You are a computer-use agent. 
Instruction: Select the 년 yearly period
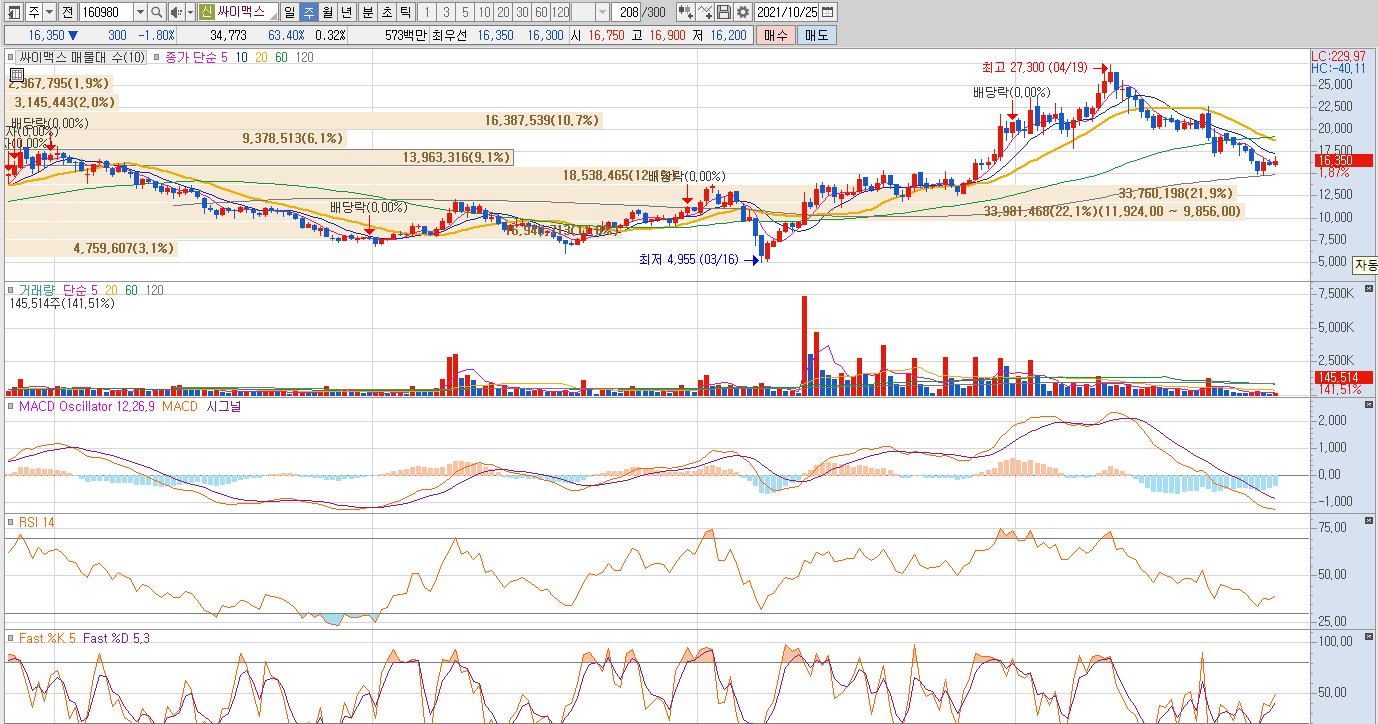[x=346, y=12]
